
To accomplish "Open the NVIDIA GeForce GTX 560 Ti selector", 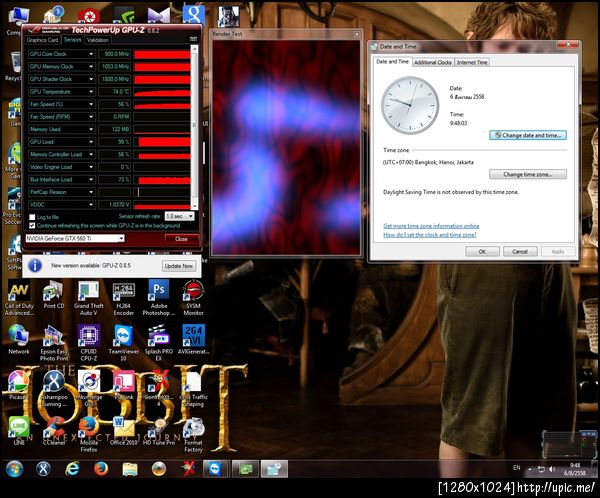I will 75,238.
